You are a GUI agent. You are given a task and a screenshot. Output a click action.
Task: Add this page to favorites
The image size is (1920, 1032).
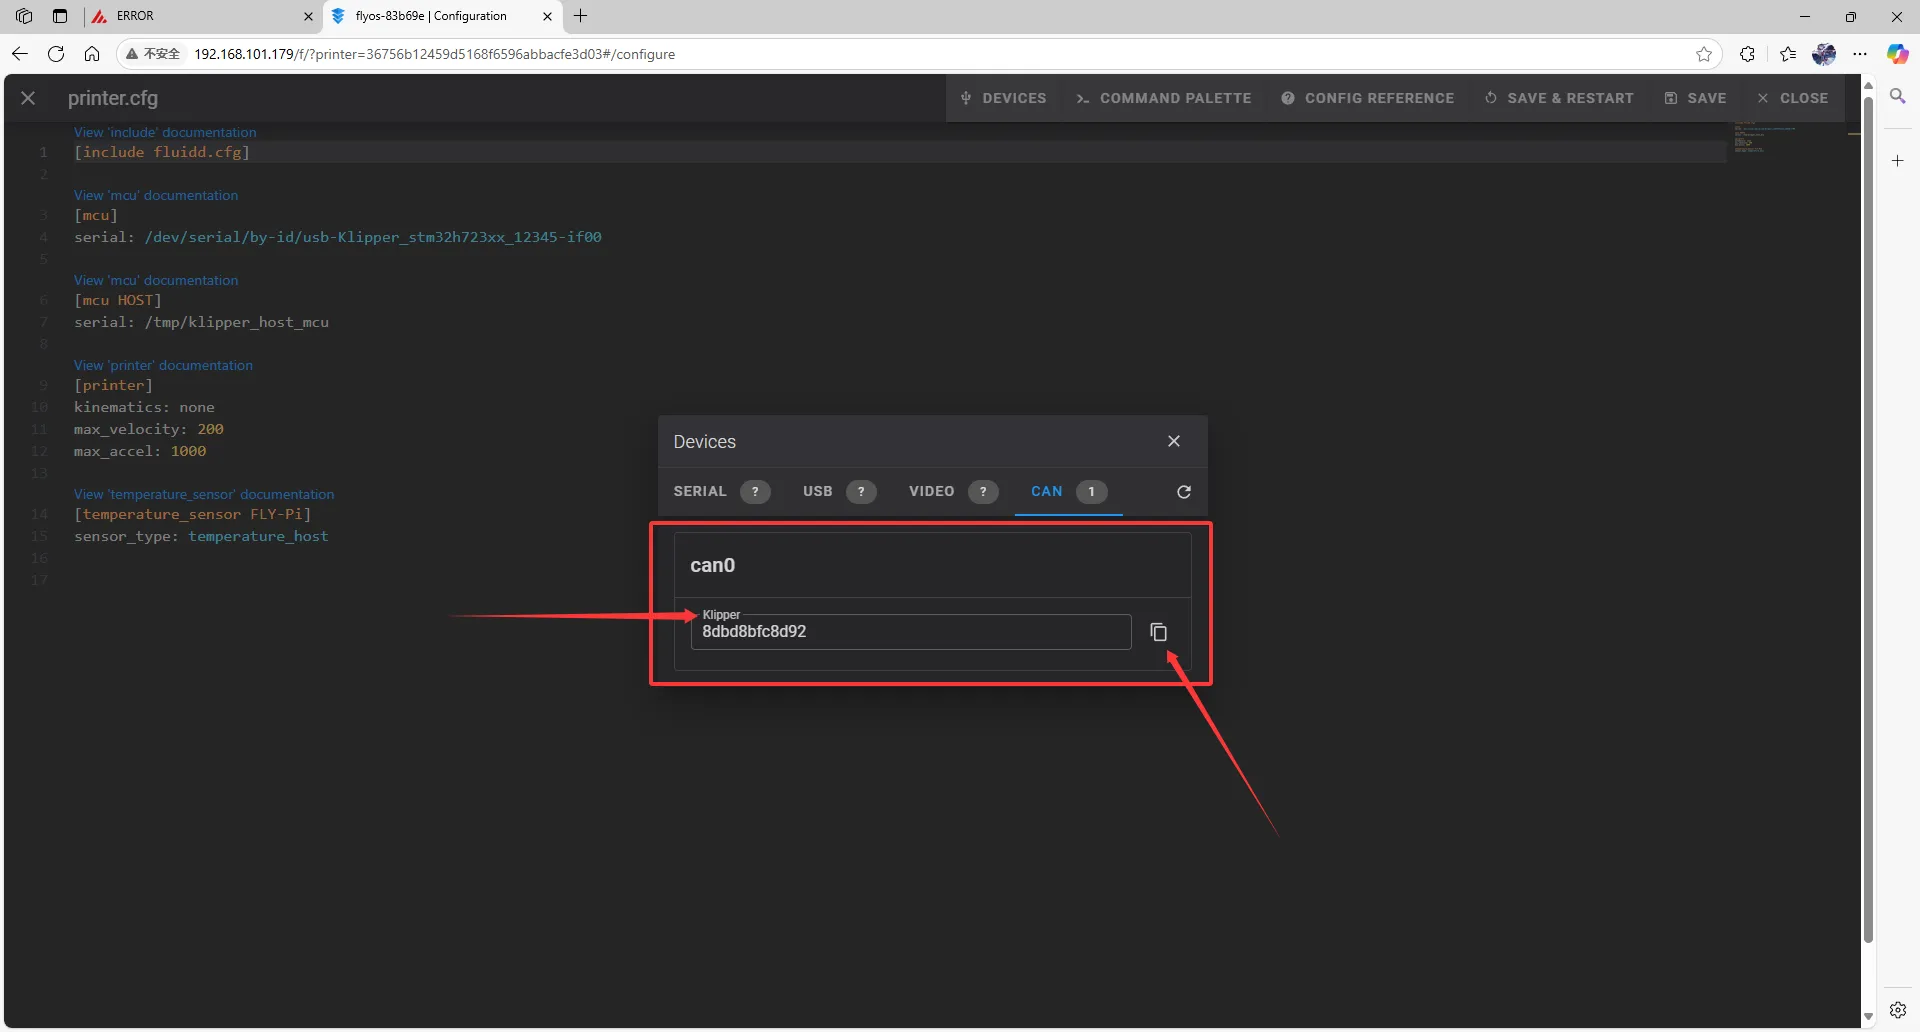pos(1704,54)
